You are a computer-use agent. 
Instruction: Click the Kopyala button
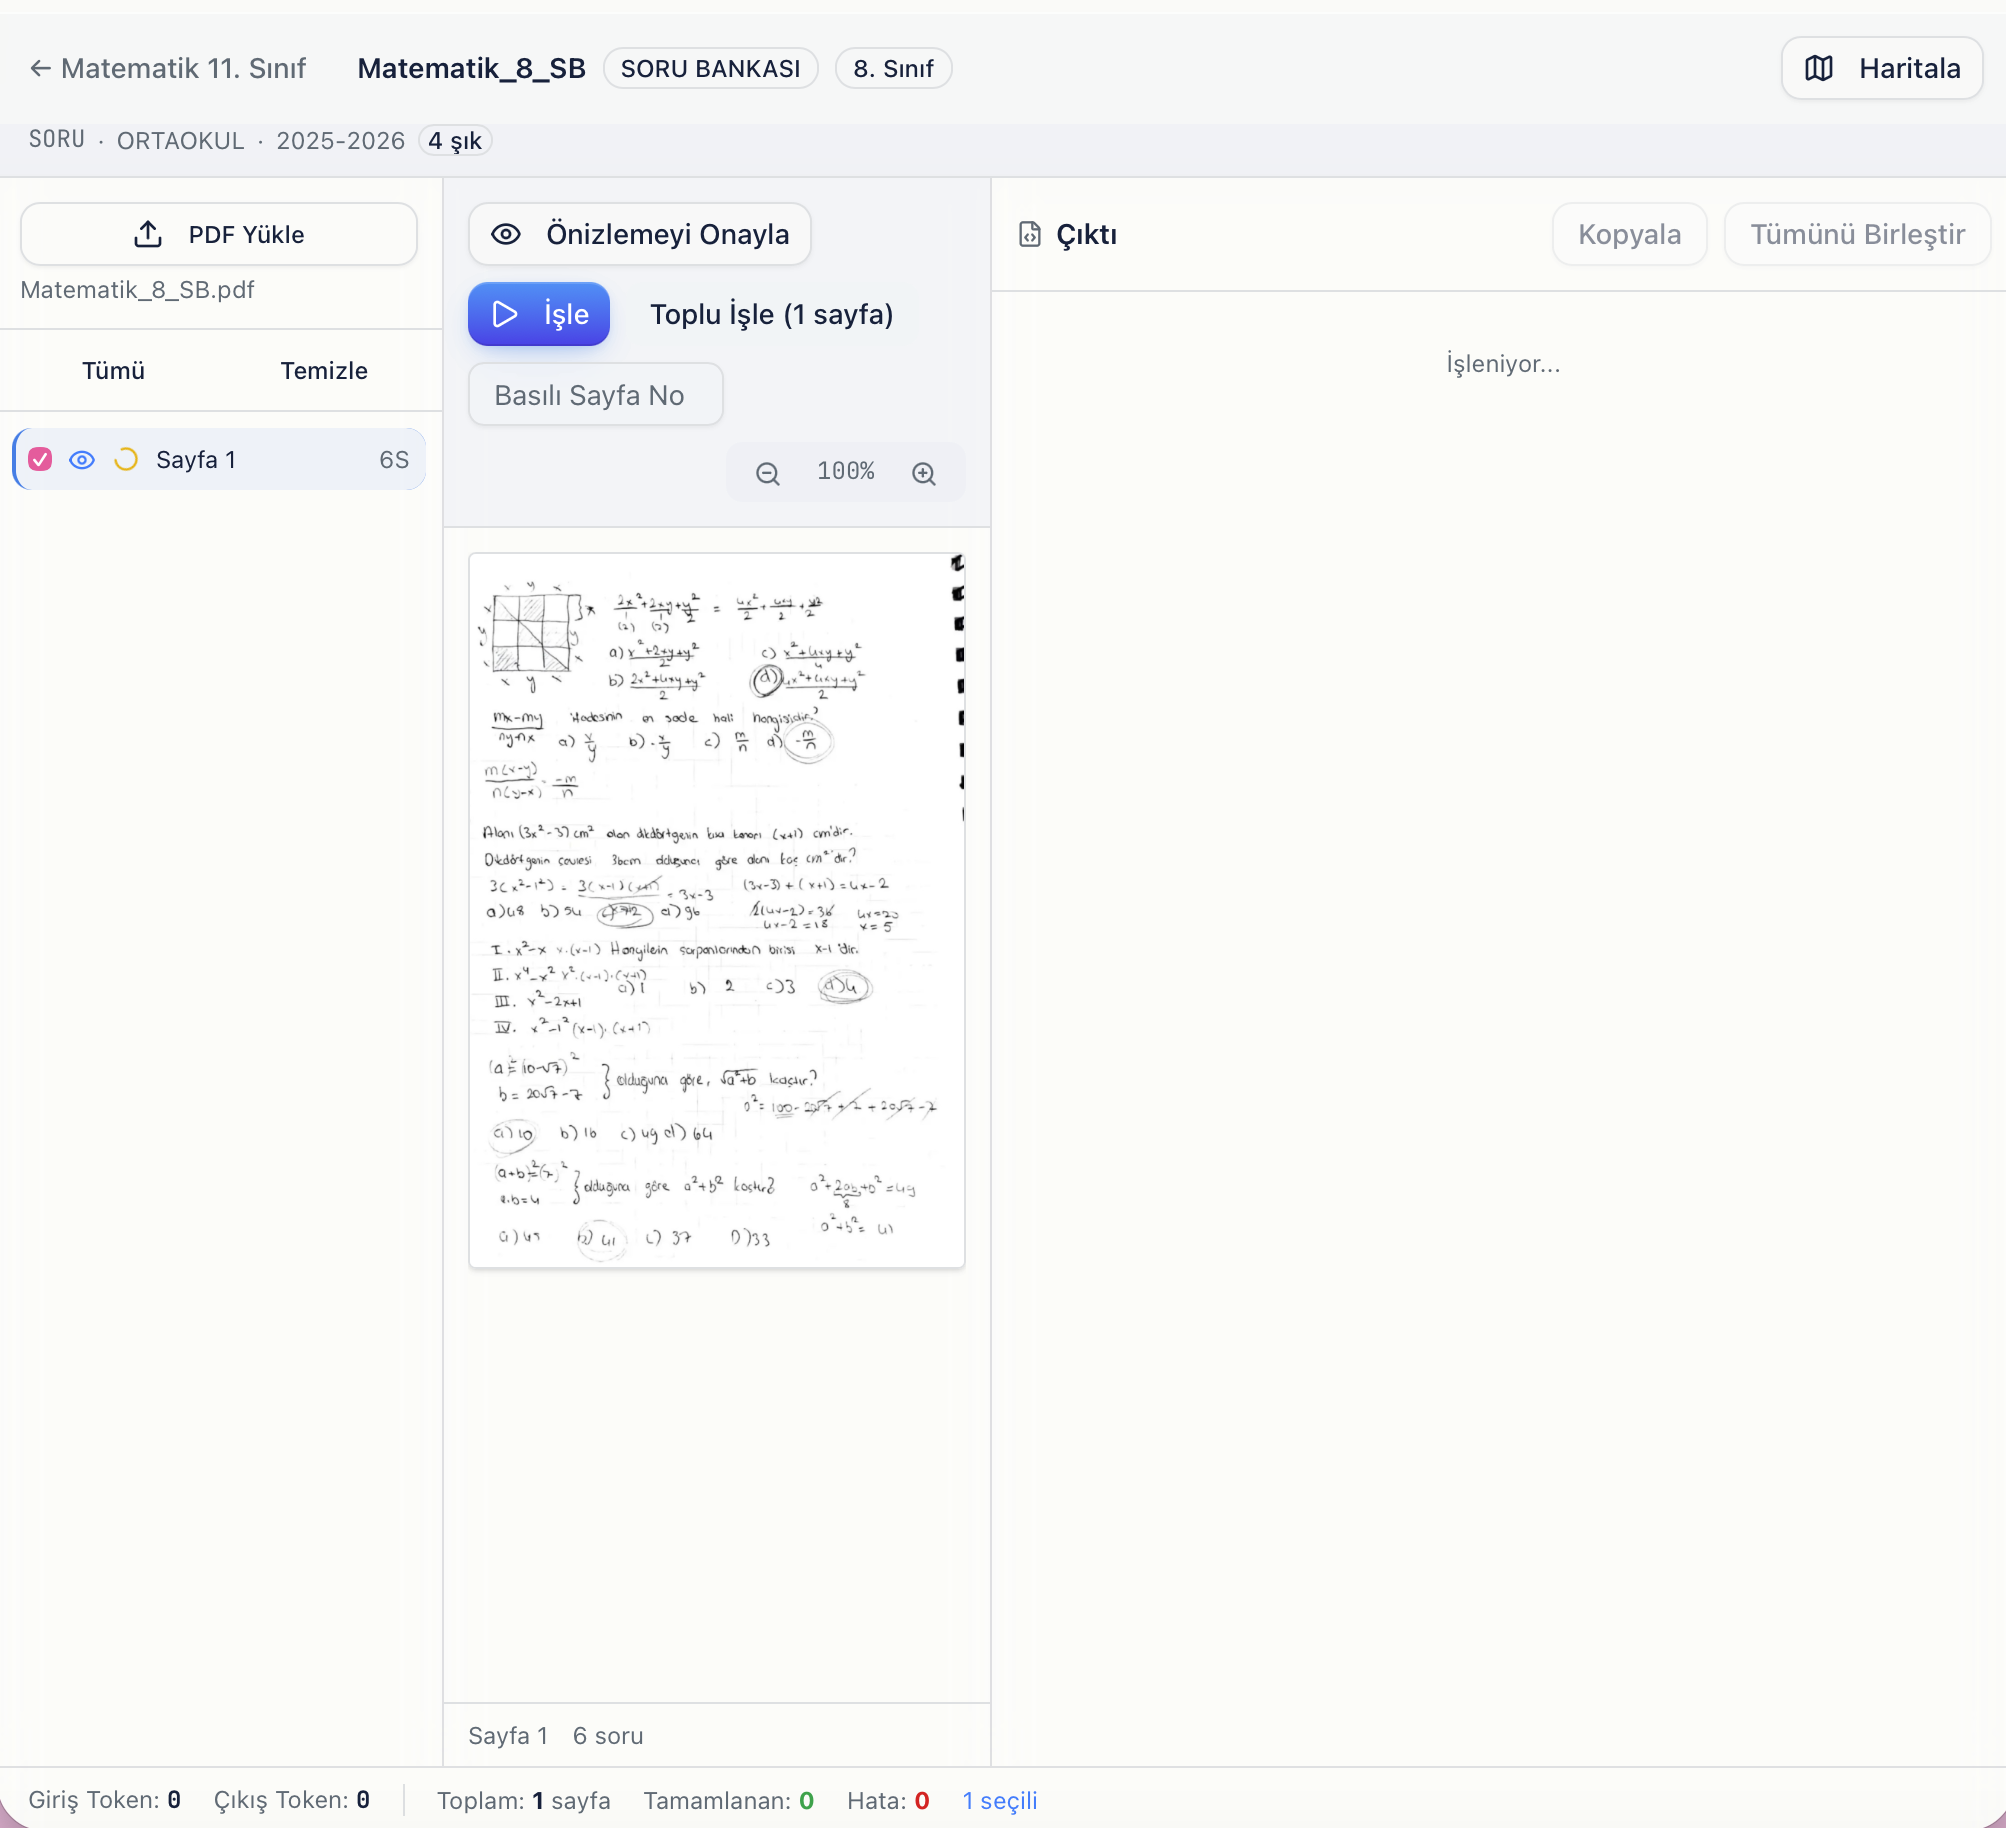click(1629, 234)
